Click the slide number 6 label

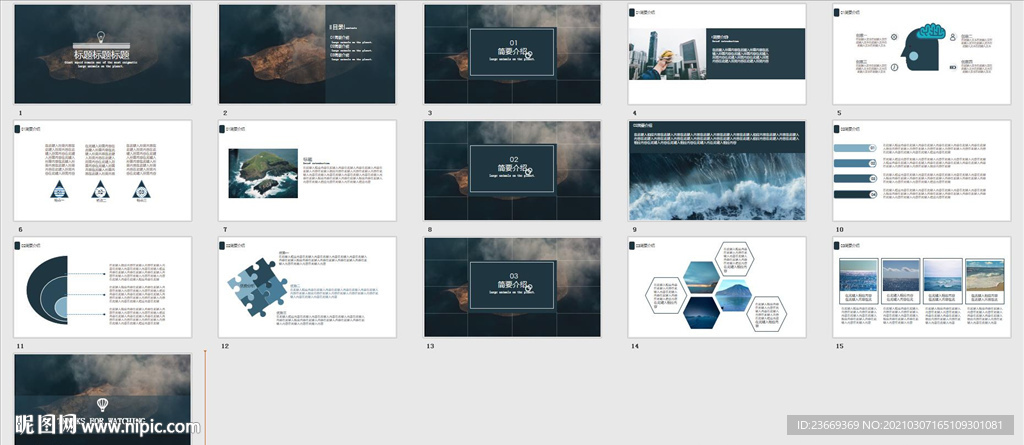pos(21,229)
